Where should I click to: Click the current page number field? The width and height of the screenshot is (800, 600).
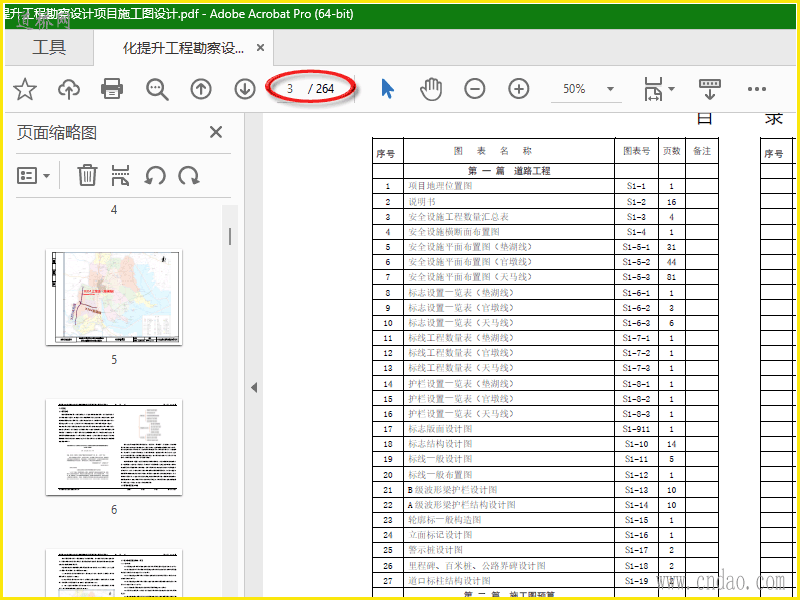(290, 89)
